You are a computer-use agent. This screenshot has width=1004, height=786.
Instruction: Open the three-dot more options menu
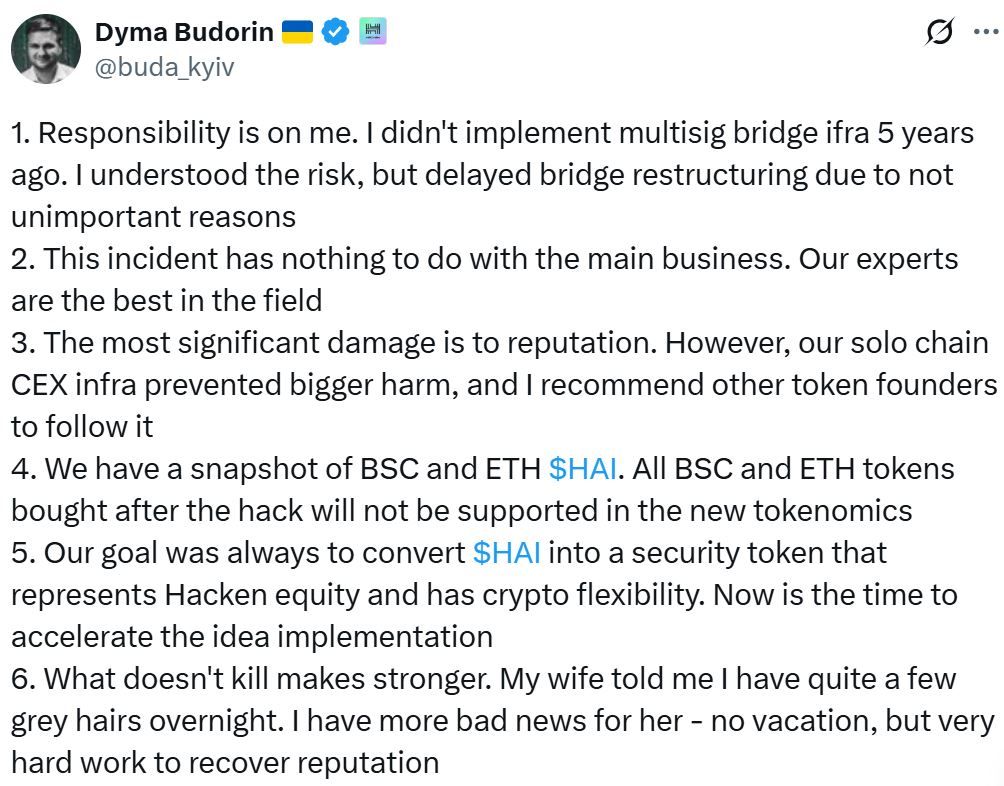[x=987, y=31]
